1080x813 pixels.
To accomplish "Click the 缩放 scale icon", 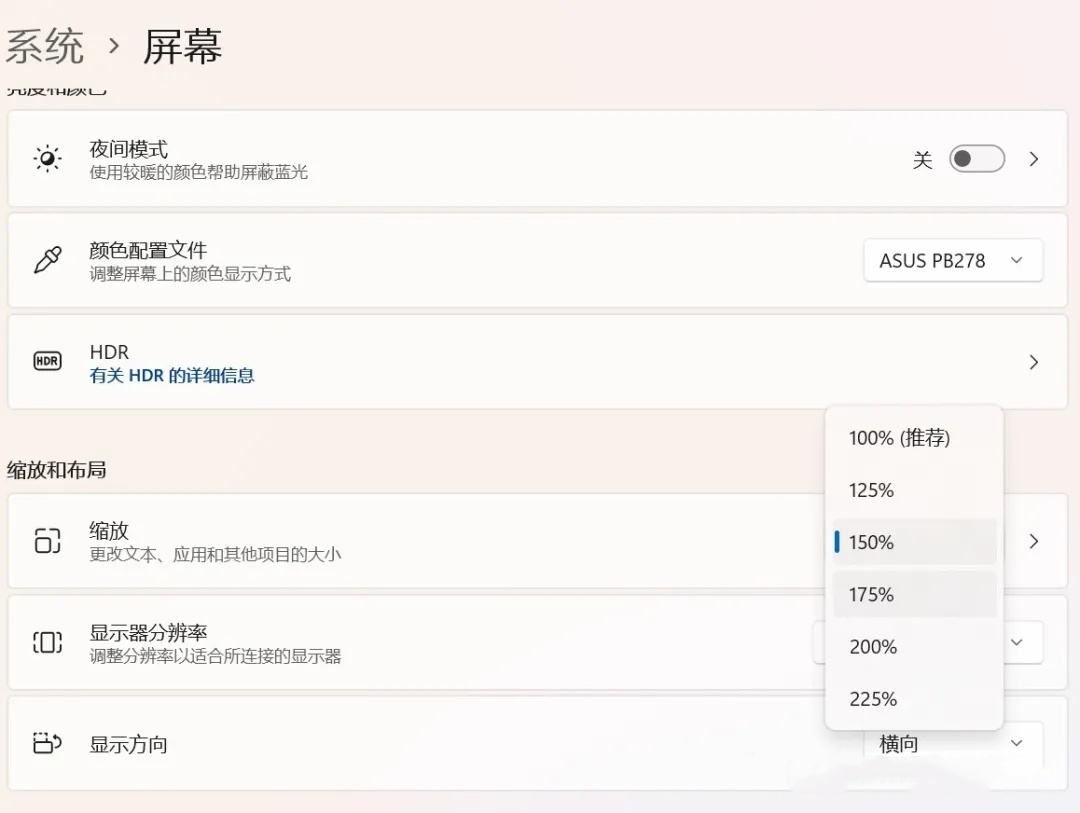I will click(x=48, y=541).
